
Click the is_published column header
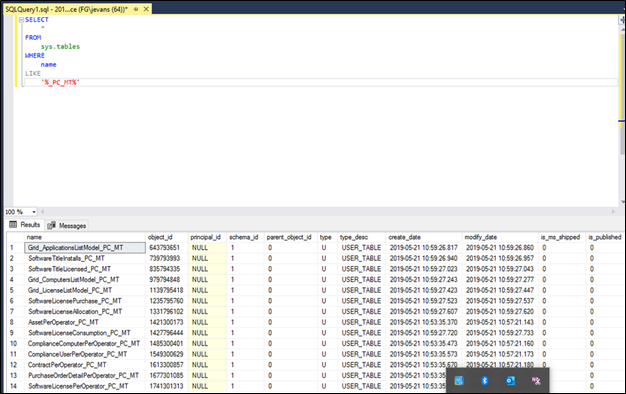coord(604,237)
